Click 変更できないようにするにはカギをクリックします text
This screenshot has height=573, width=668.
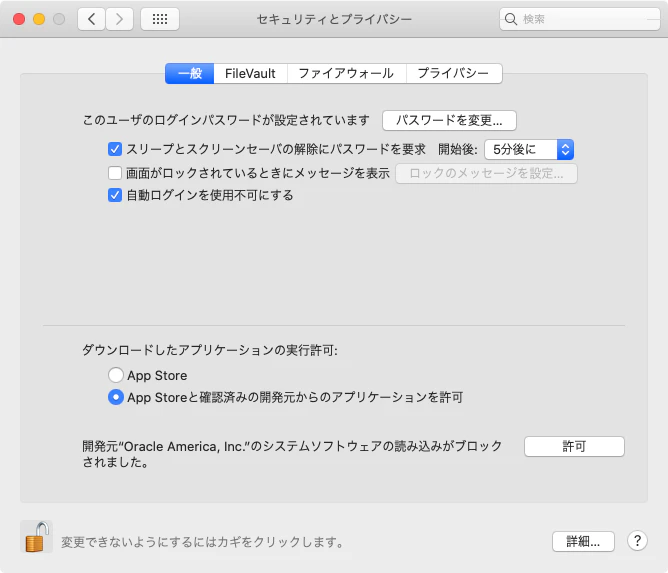[203, 542]
